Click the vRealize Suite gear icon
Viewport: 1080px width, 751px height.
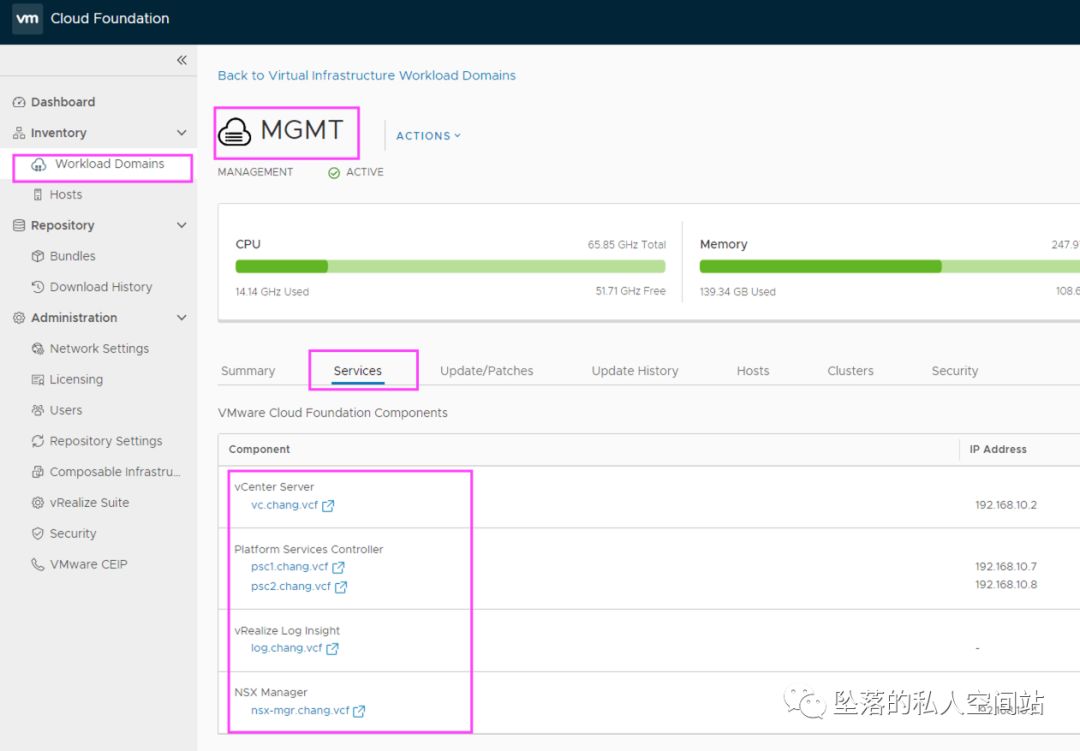38,503
